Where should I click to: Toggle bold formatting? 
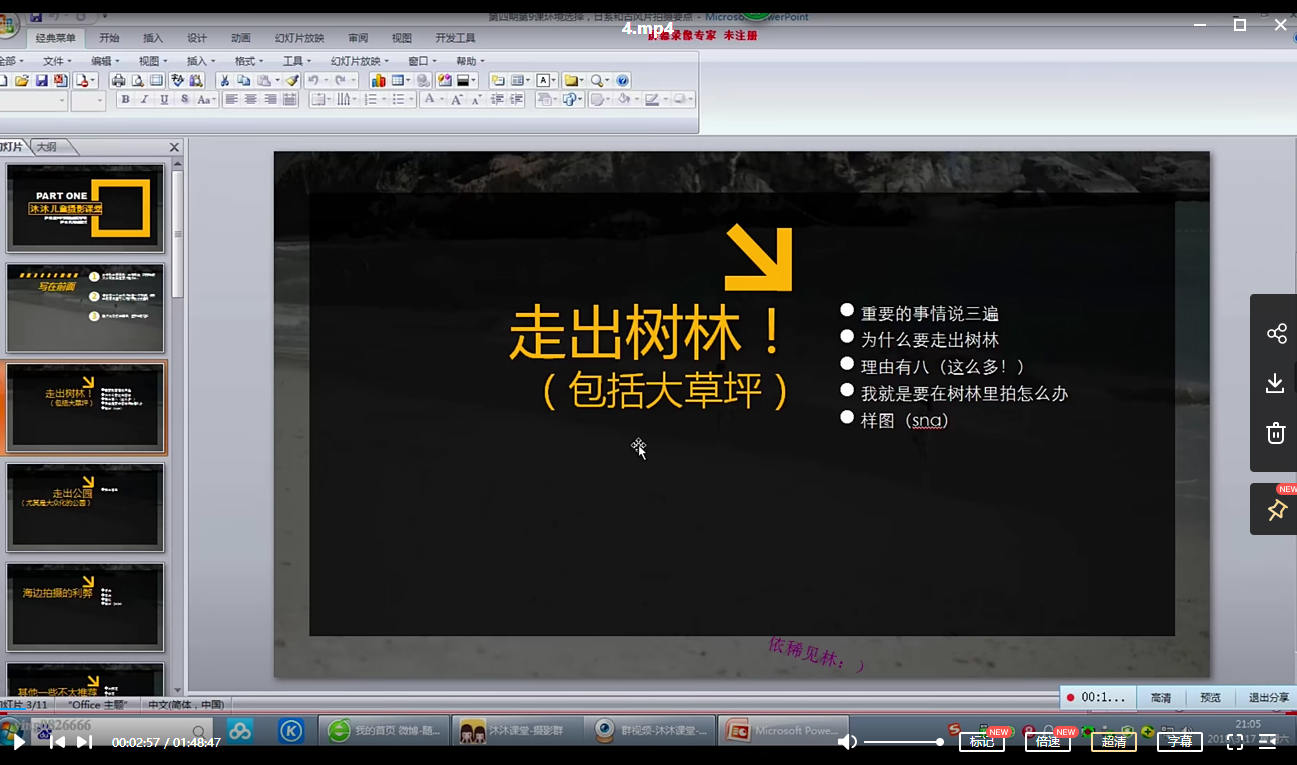coord(126,98)
